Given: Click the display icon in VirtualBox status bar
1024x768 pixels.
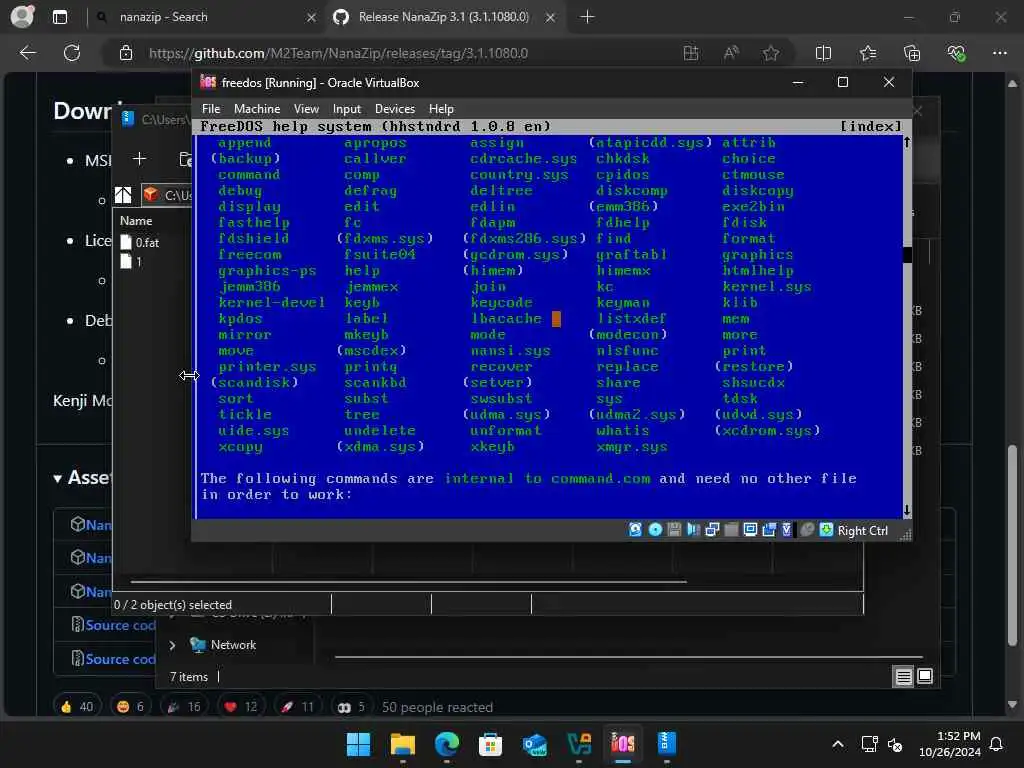Looking at the screenshot, I should click(750, 530).
